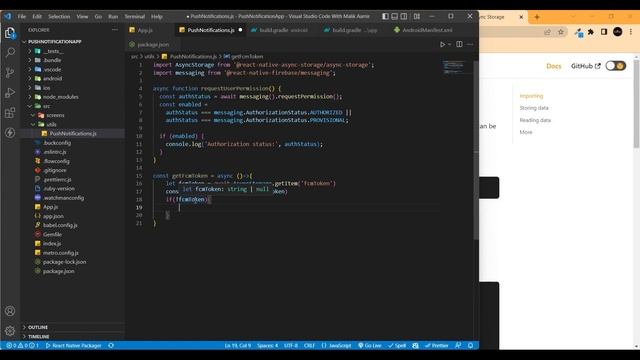Viewport: 640px width, 360px height.
Task: Open the lightning bolt activity bar icon
Action: (x=10, y=133)
